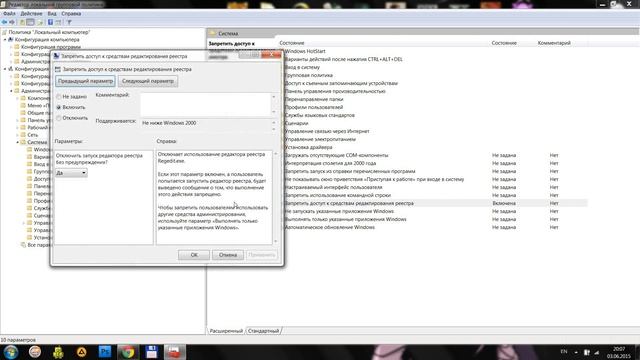The height and width of the screenshot is (360, 640).
Task: Click the floppy disk icon on taskbar
Action: [x=151, y=352]
